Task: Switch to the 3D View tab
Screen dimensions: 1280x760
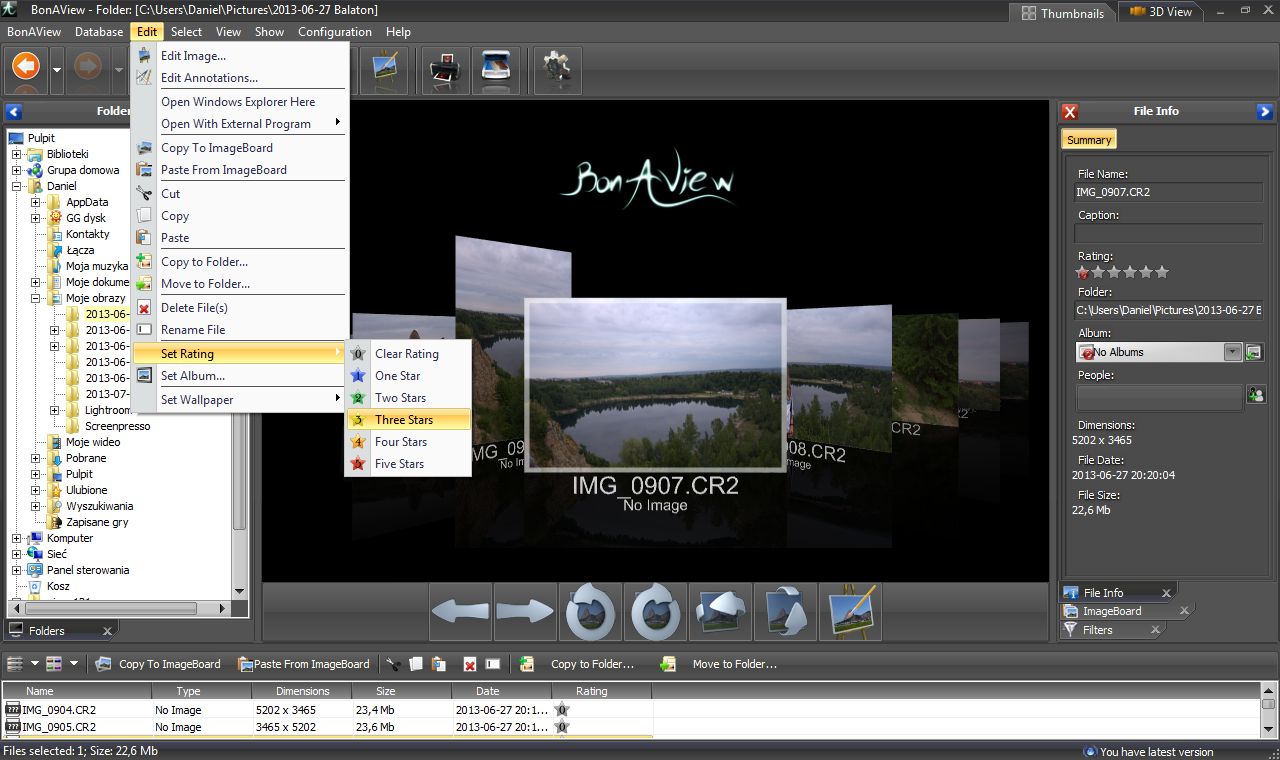Action: 1160,12
